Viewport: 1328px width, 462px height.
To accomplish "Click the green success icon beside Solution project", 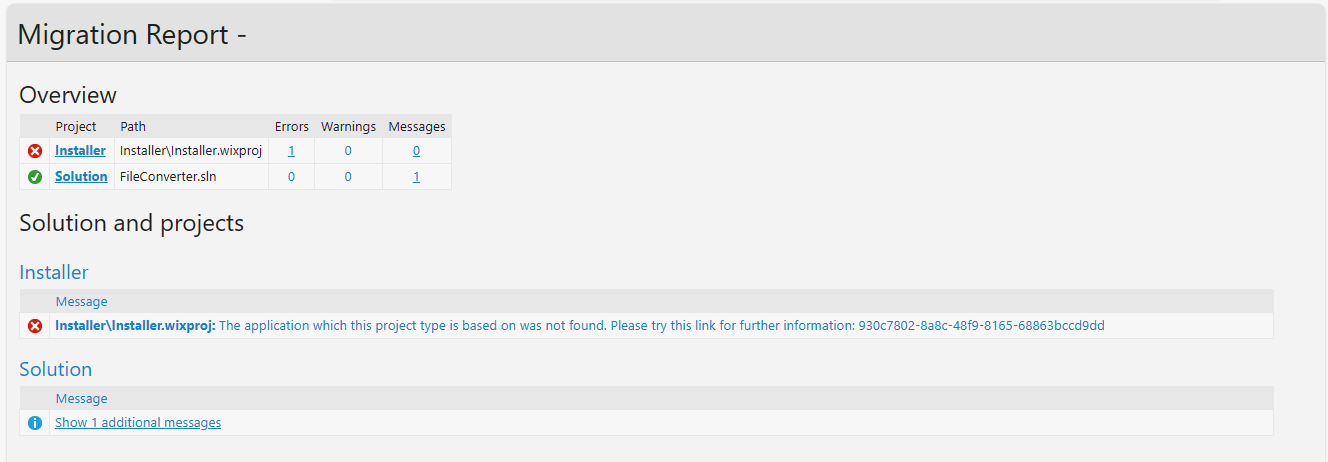I will pyautogui.click(x=35, y=177).
